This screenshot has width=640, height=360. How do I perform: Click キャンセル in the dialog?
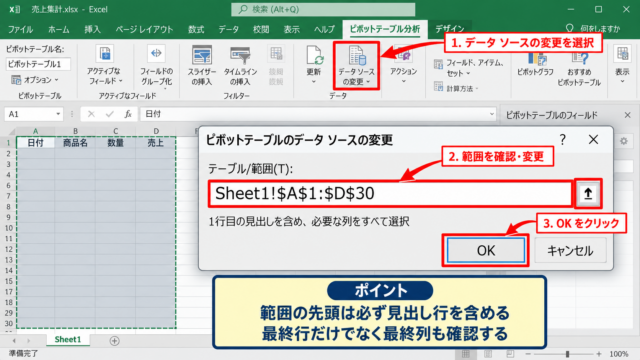pyautogui.click(x=570, y=250)
